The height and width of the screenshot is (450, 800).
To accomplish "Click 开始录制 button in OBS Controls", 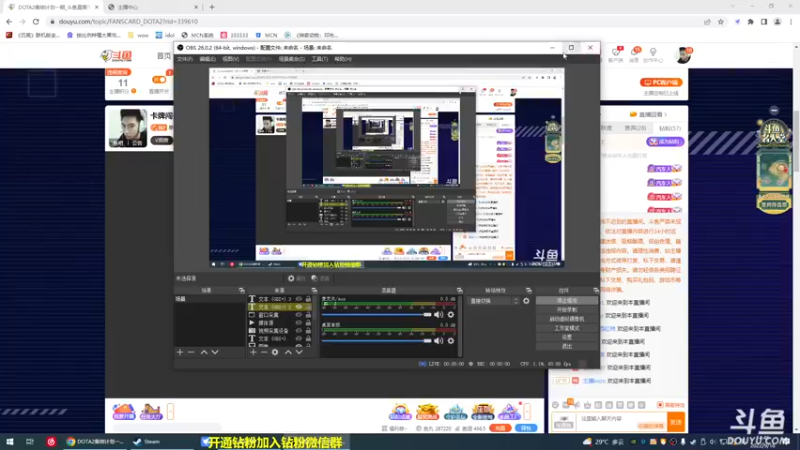I will [567, 310].
